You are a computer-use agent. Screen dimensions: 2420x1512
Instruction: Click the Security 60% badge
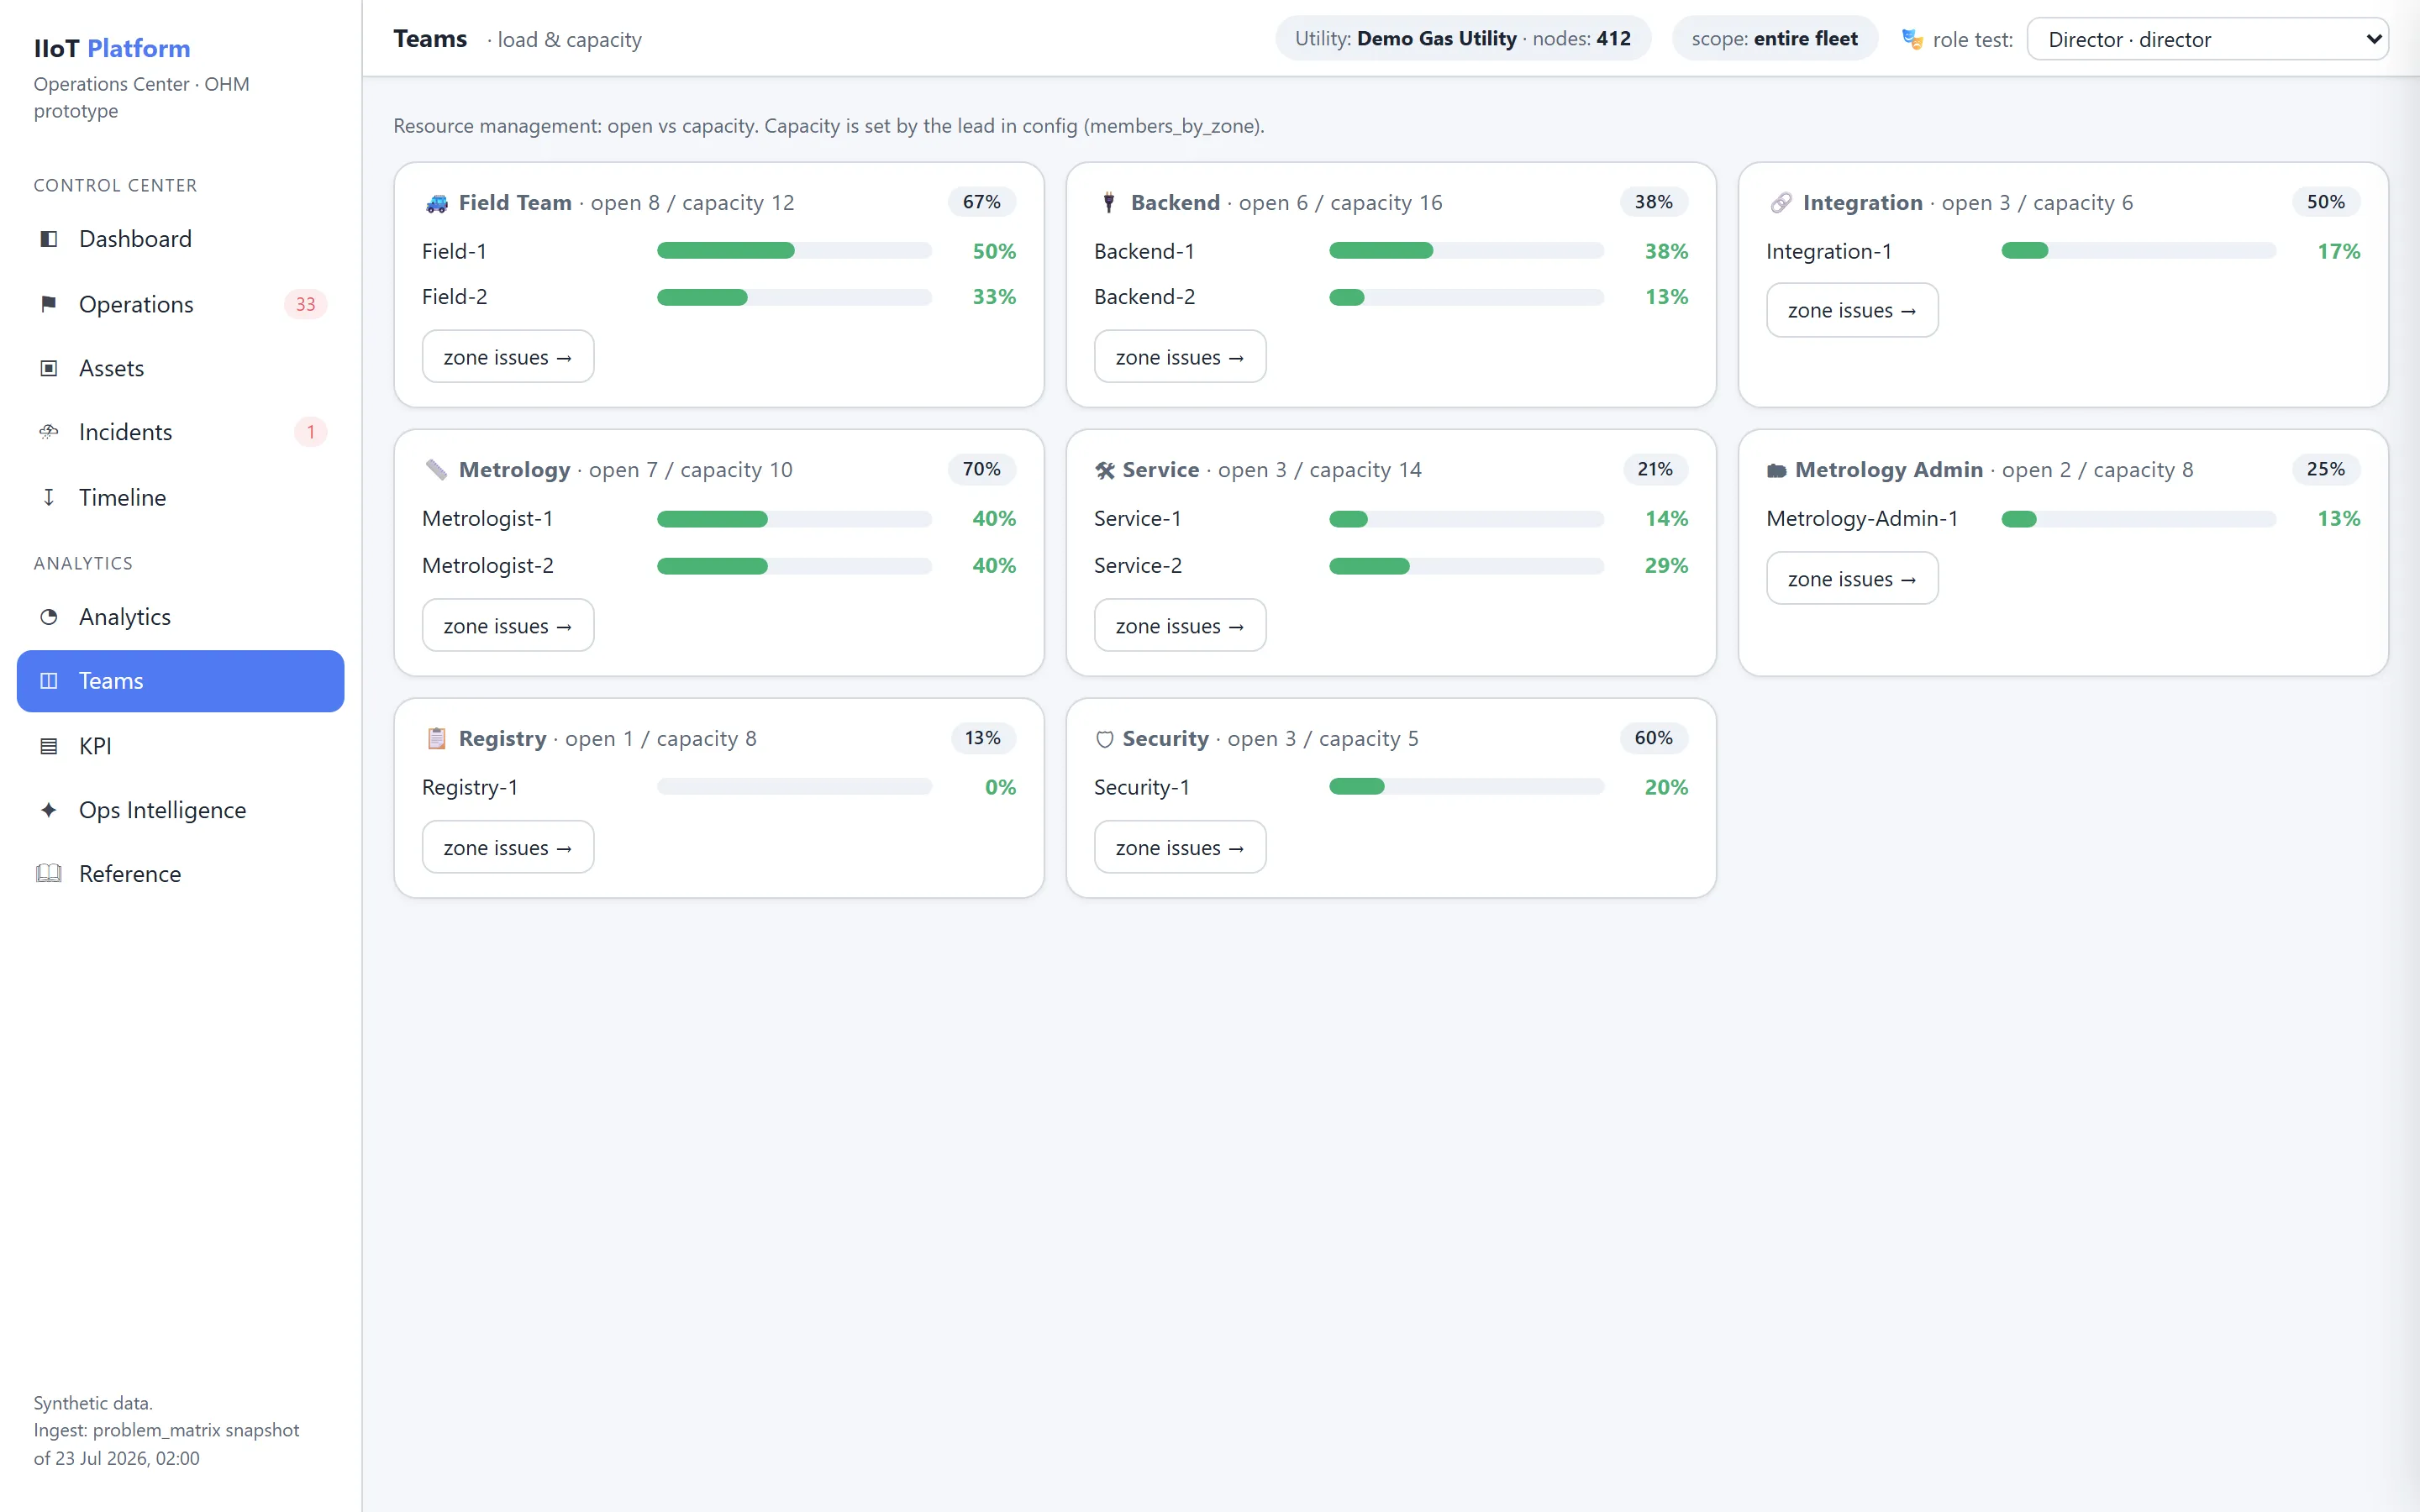[1653, 738]
